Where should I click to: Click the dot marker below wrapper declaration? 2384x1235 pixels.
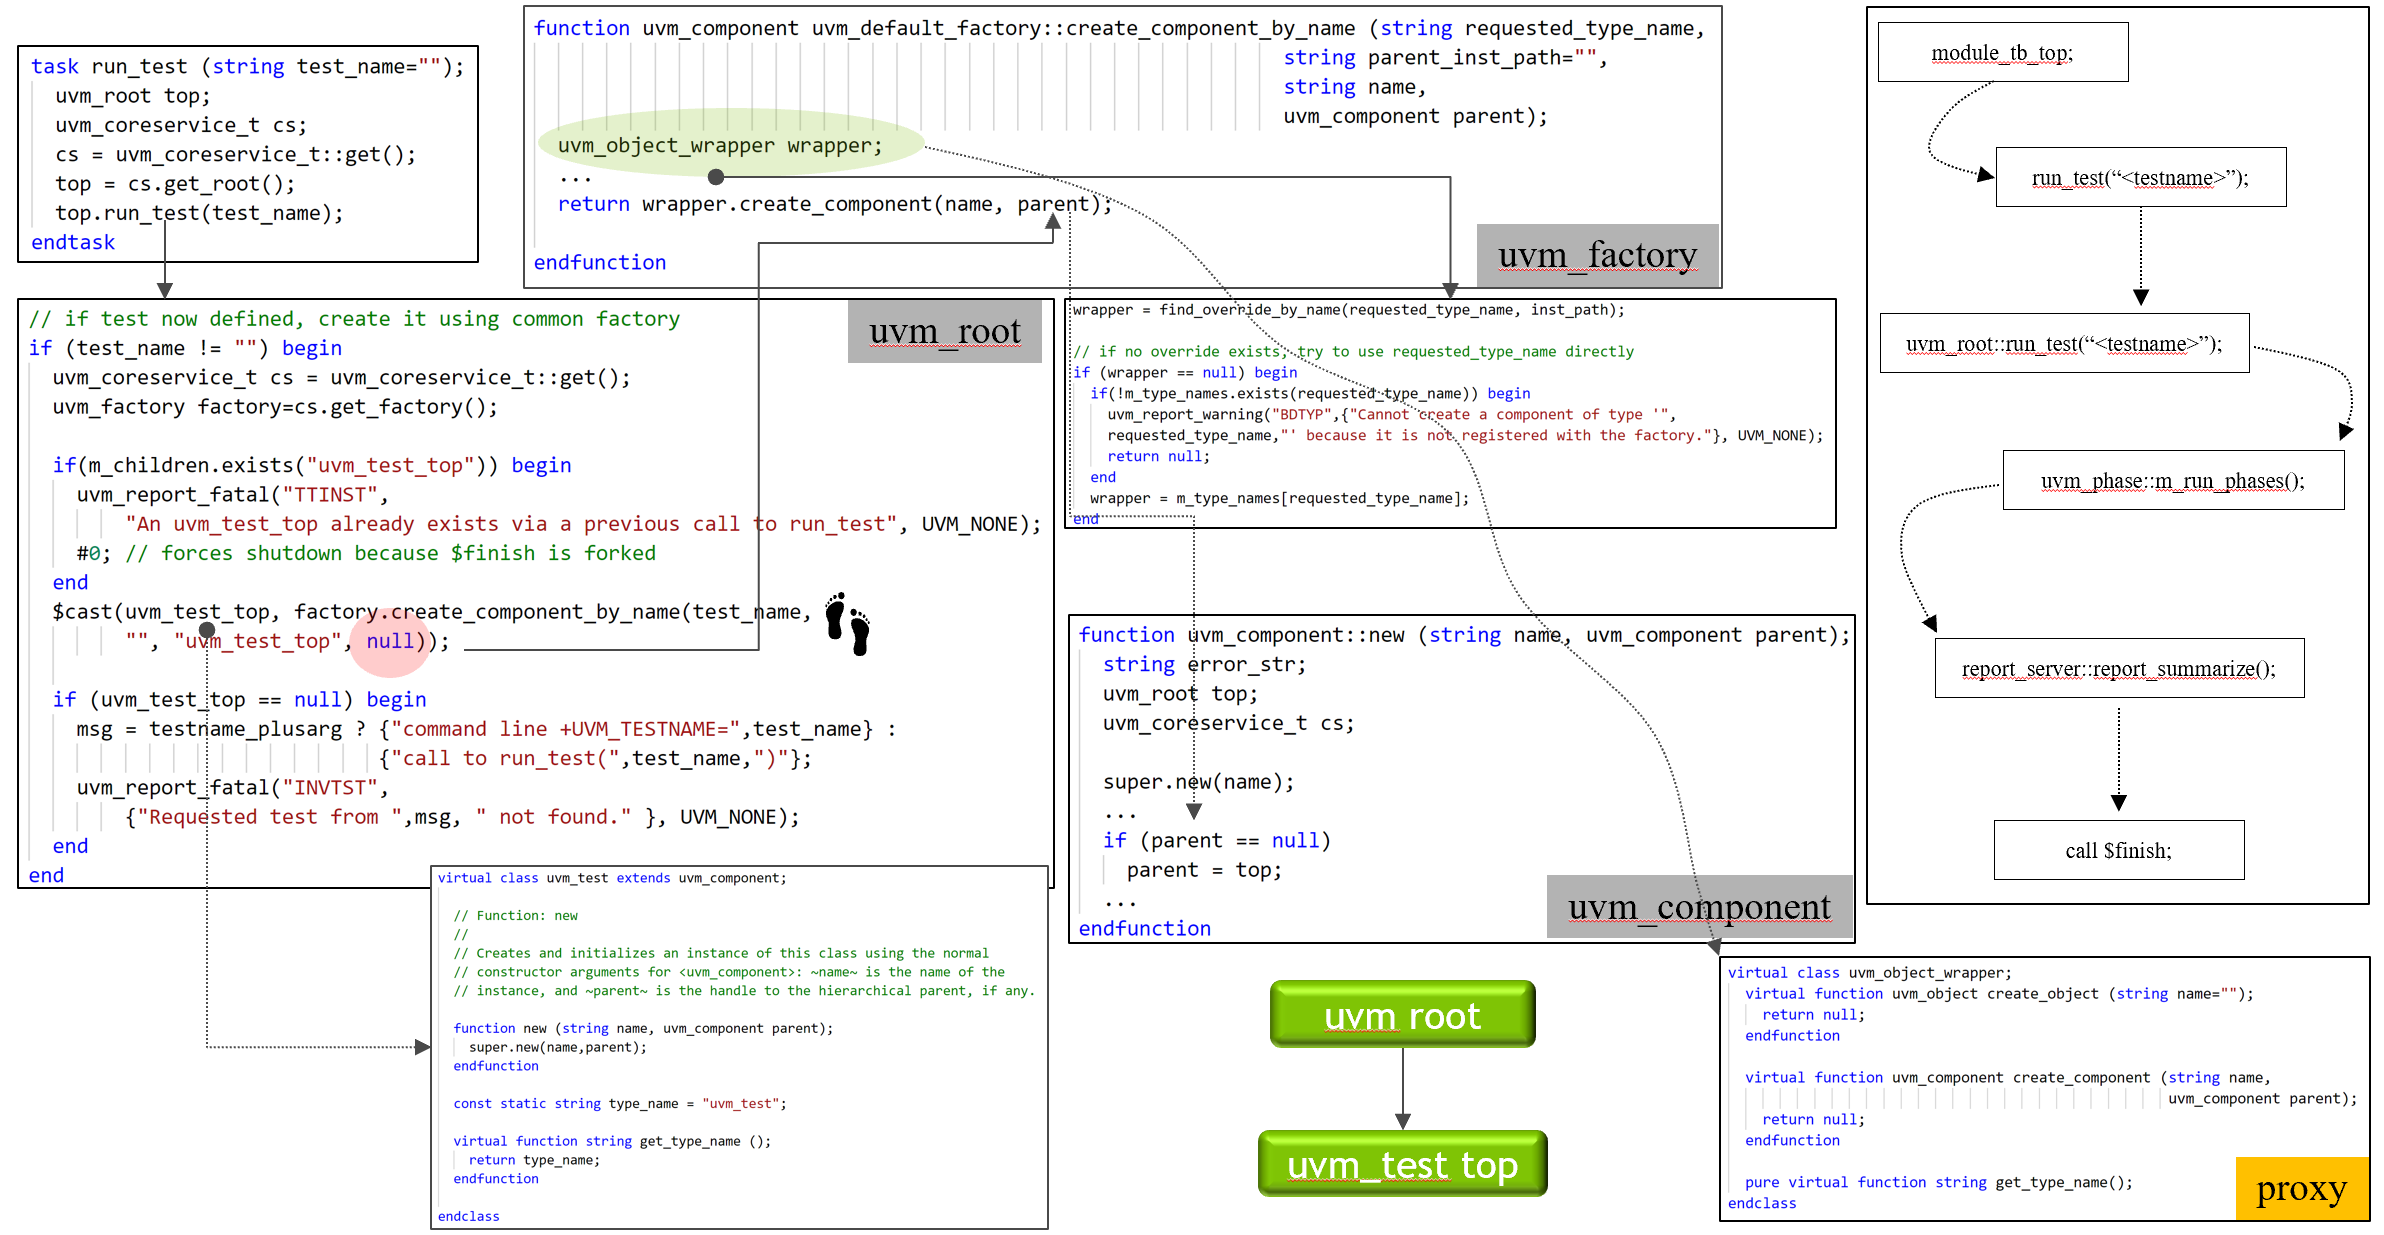point(715,177)
